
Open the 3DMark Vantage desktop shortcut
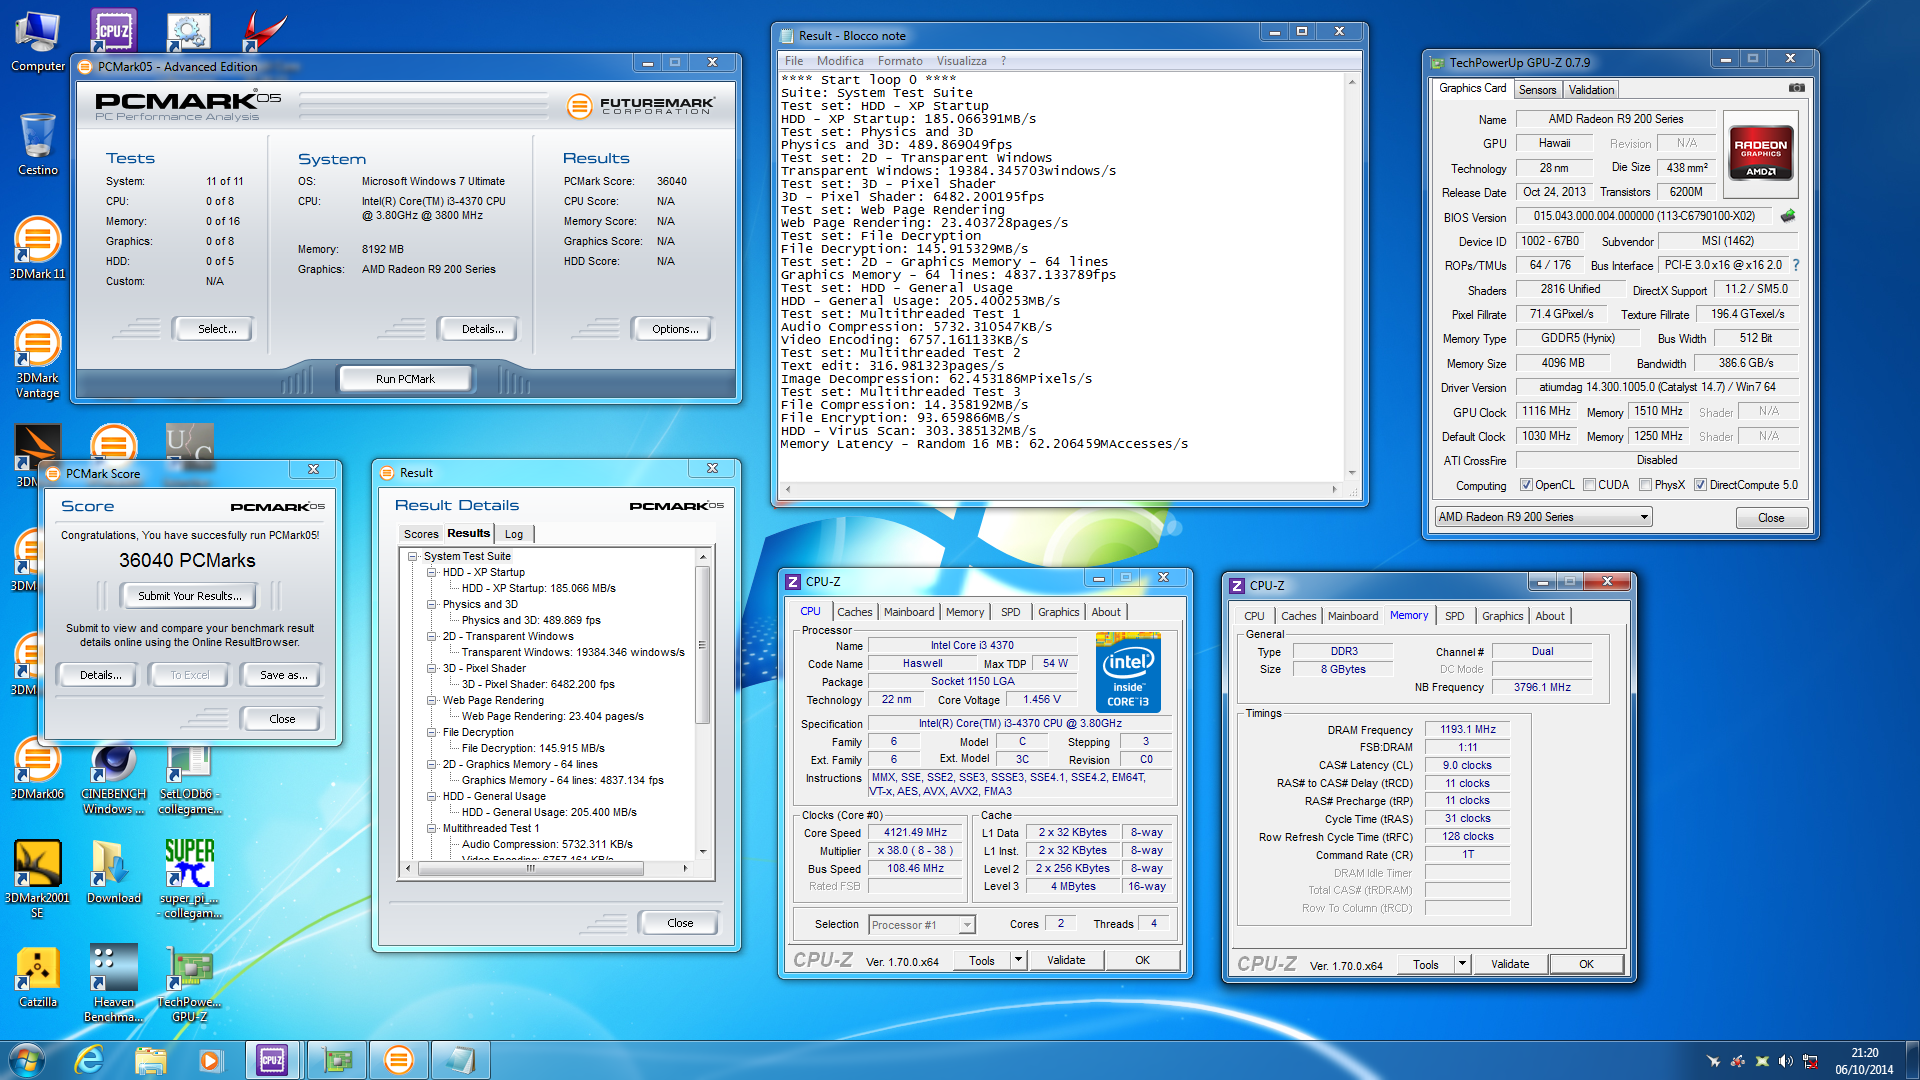pos(37,358)
